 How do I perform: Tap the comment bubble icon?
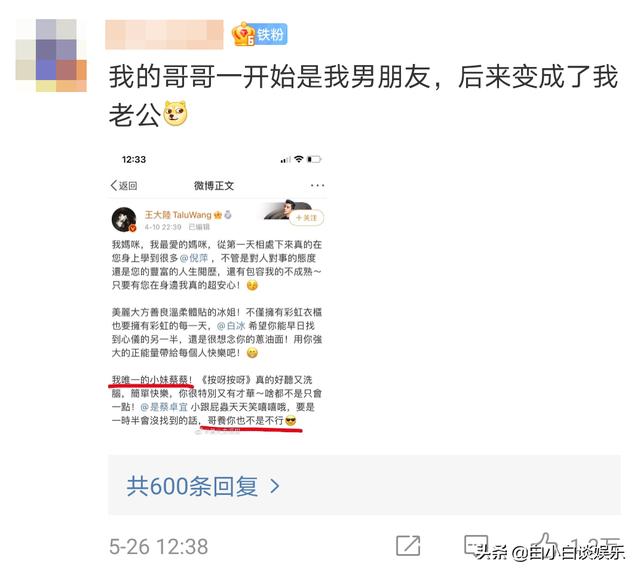pyautogui.click(x=476, y=545)
